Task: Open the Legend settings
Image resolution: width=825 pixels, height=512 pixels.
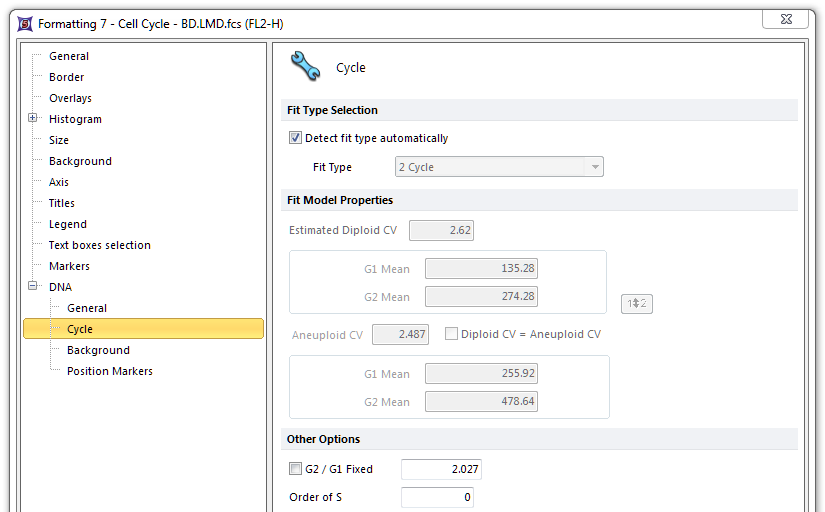Action: 68,224
